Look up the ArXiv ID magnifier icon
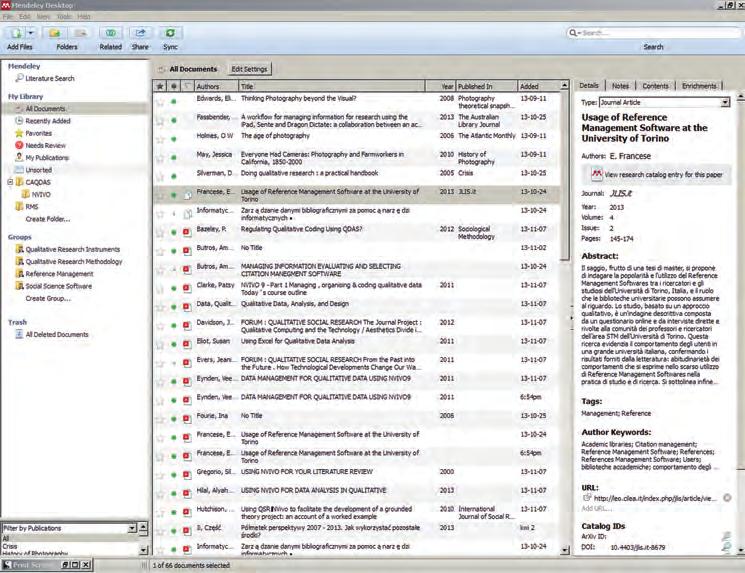The image size is (745, 573). pos(726,536)
